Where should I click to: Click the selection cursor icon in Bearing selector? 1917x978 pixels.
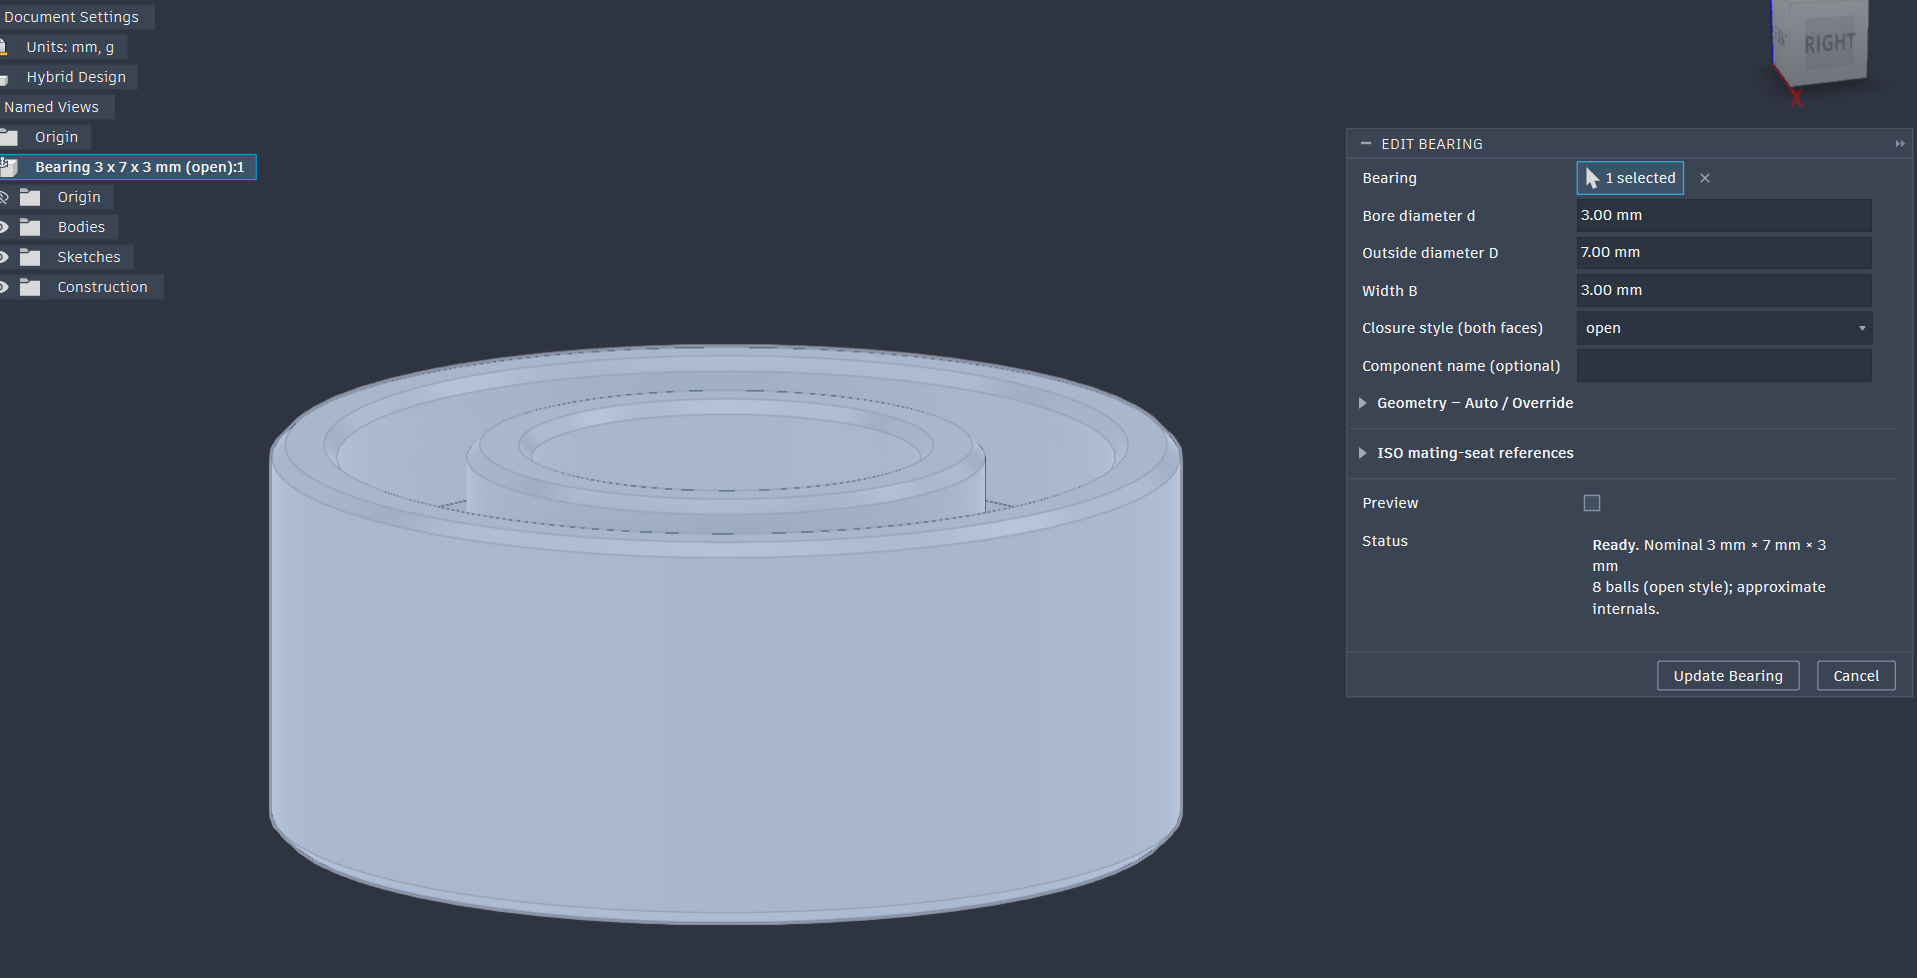click(1592, 178)
